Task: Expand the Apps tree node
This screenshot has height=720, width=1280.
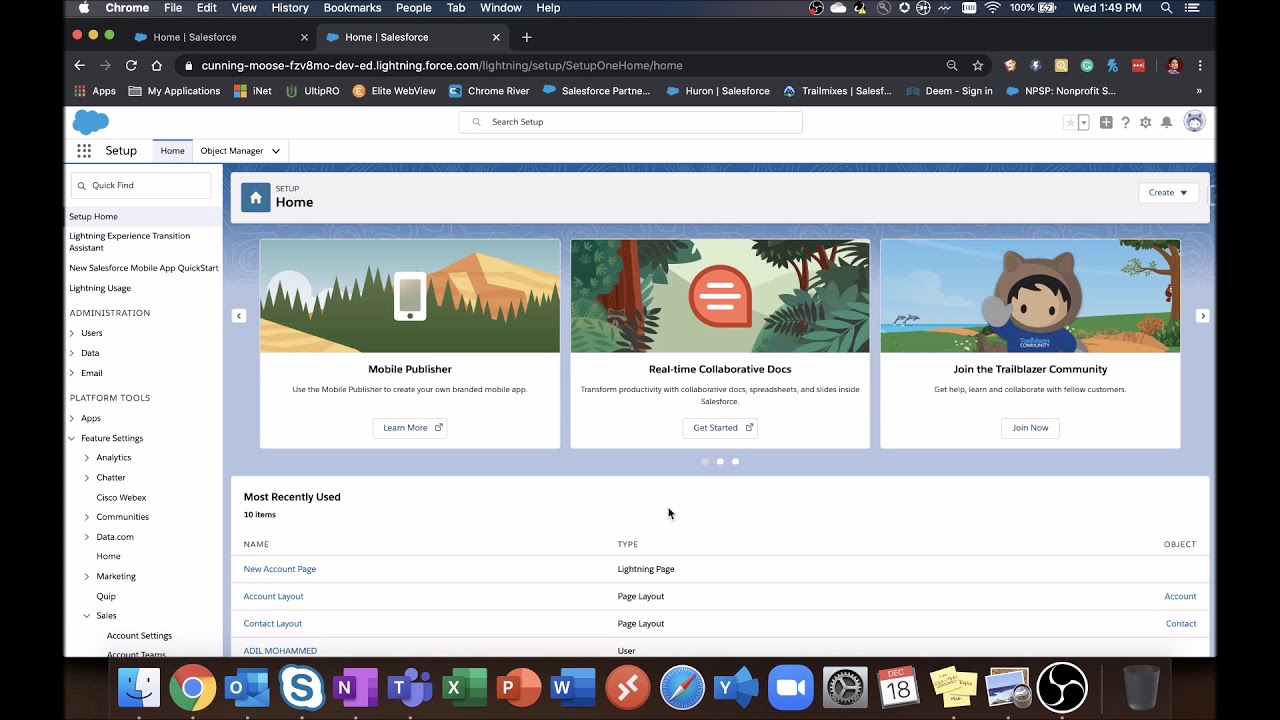Action: pos(72,418)
